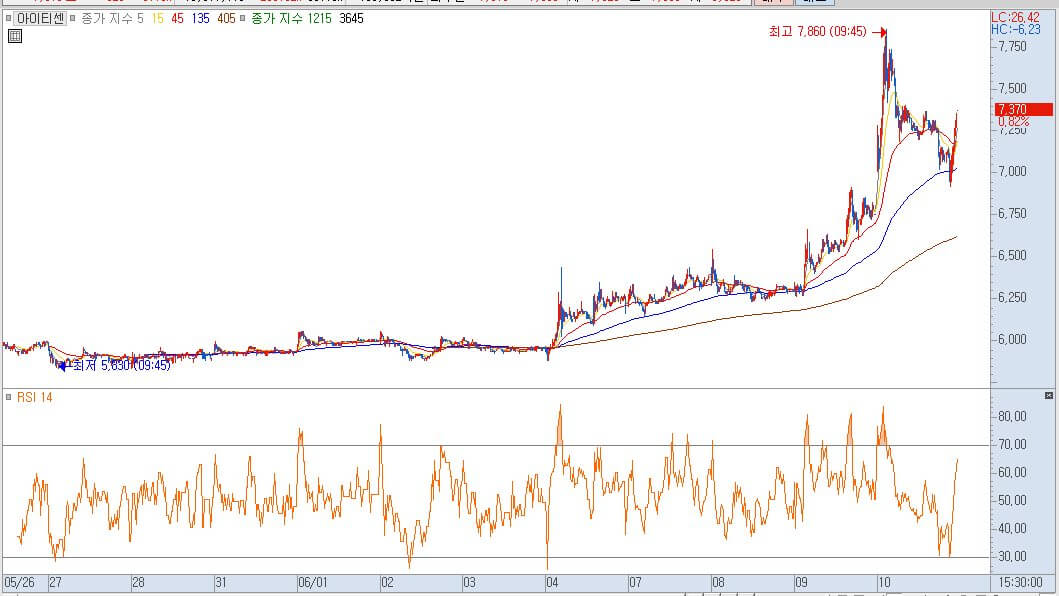Select the red 45 moving average label
This screenshot has width=1059, height=596.
pyautogui.click(x=177, y=18)
